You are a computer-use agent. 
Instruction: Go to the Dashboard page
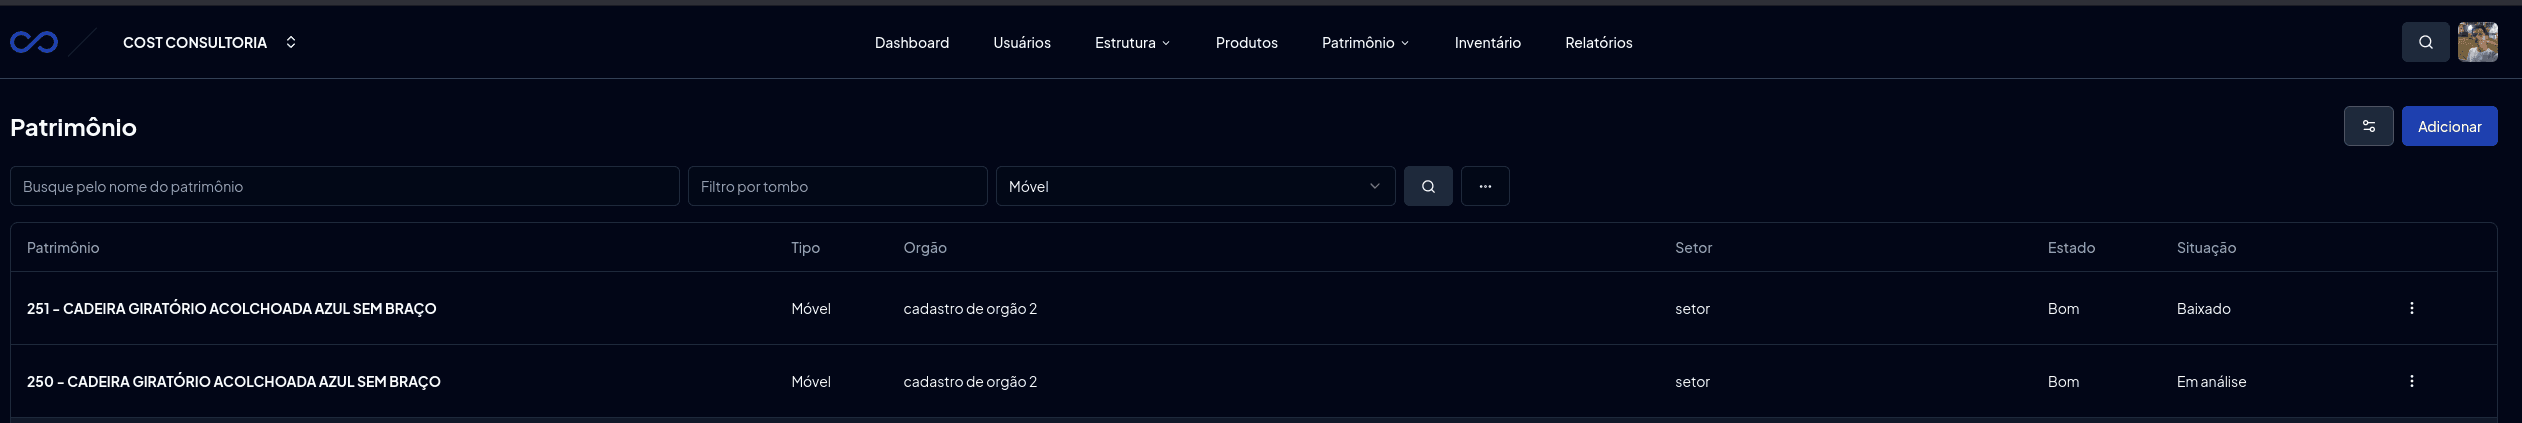[911, 42]
